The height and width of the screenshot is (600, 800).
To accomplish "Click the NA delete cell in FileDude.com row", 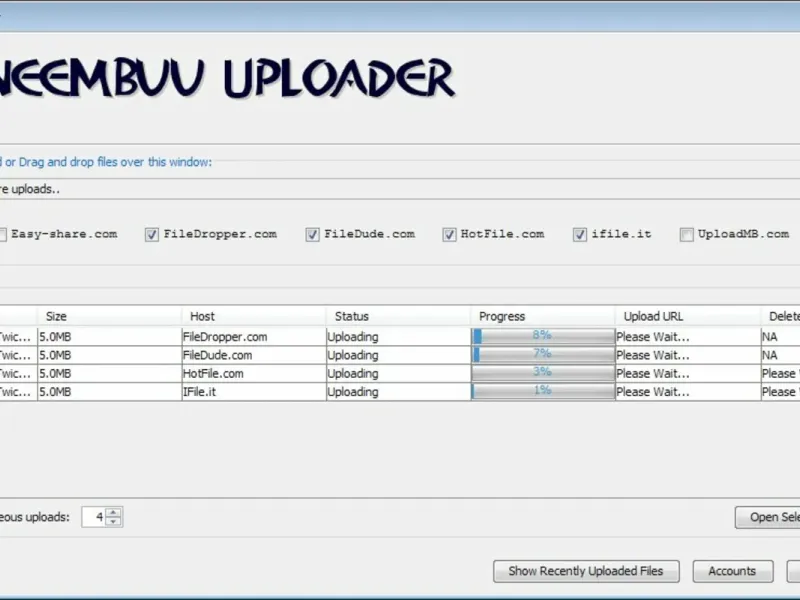I will tap(781, 355).
